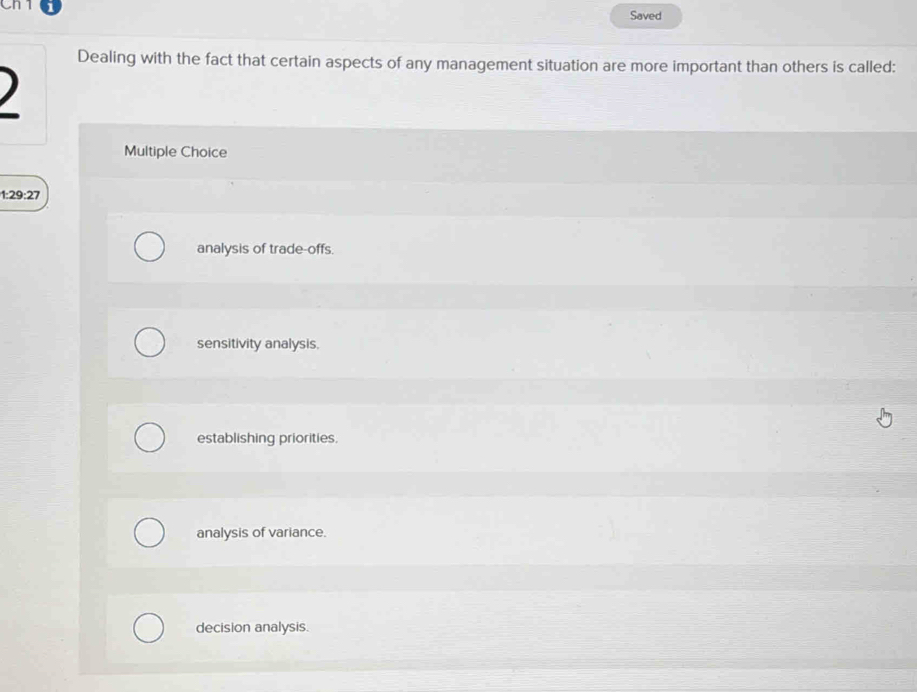Select the 'analysis of trade-offs' radio button
This screenshot has height=692, width=917.
[x=150, y=248]
